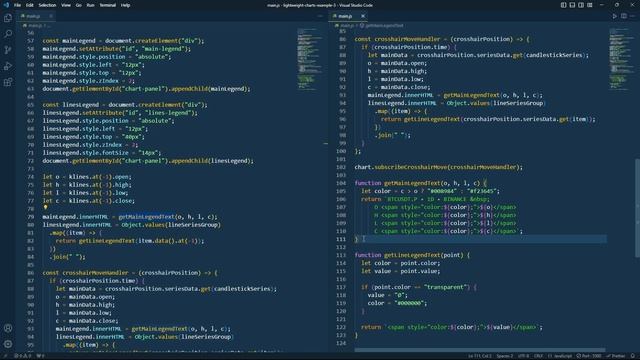This screenshot has width=640, height=360.
Task: Click line number 79 in left editor
Action: point(31,217)
